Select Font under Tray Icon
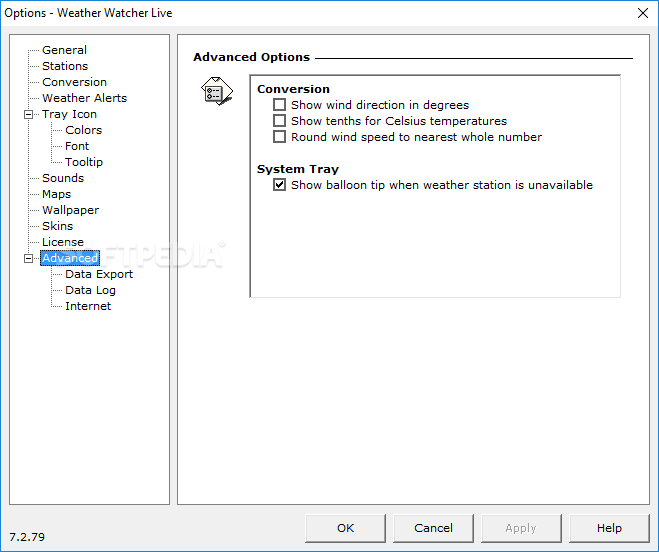The height and width of the screenshot is (552, 659). (x=77, y=146)
